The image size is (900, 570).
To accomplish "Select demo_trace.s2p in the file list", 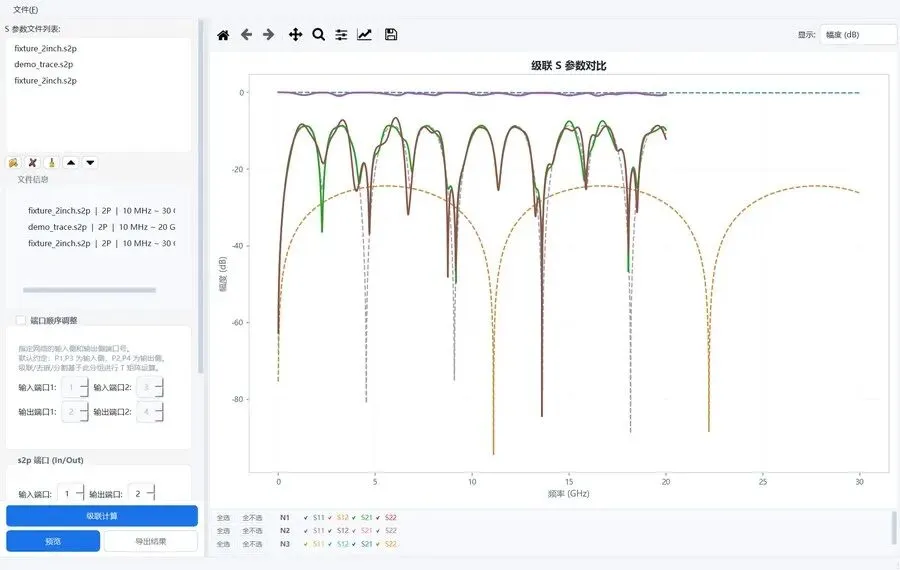I will click(44, 64).
